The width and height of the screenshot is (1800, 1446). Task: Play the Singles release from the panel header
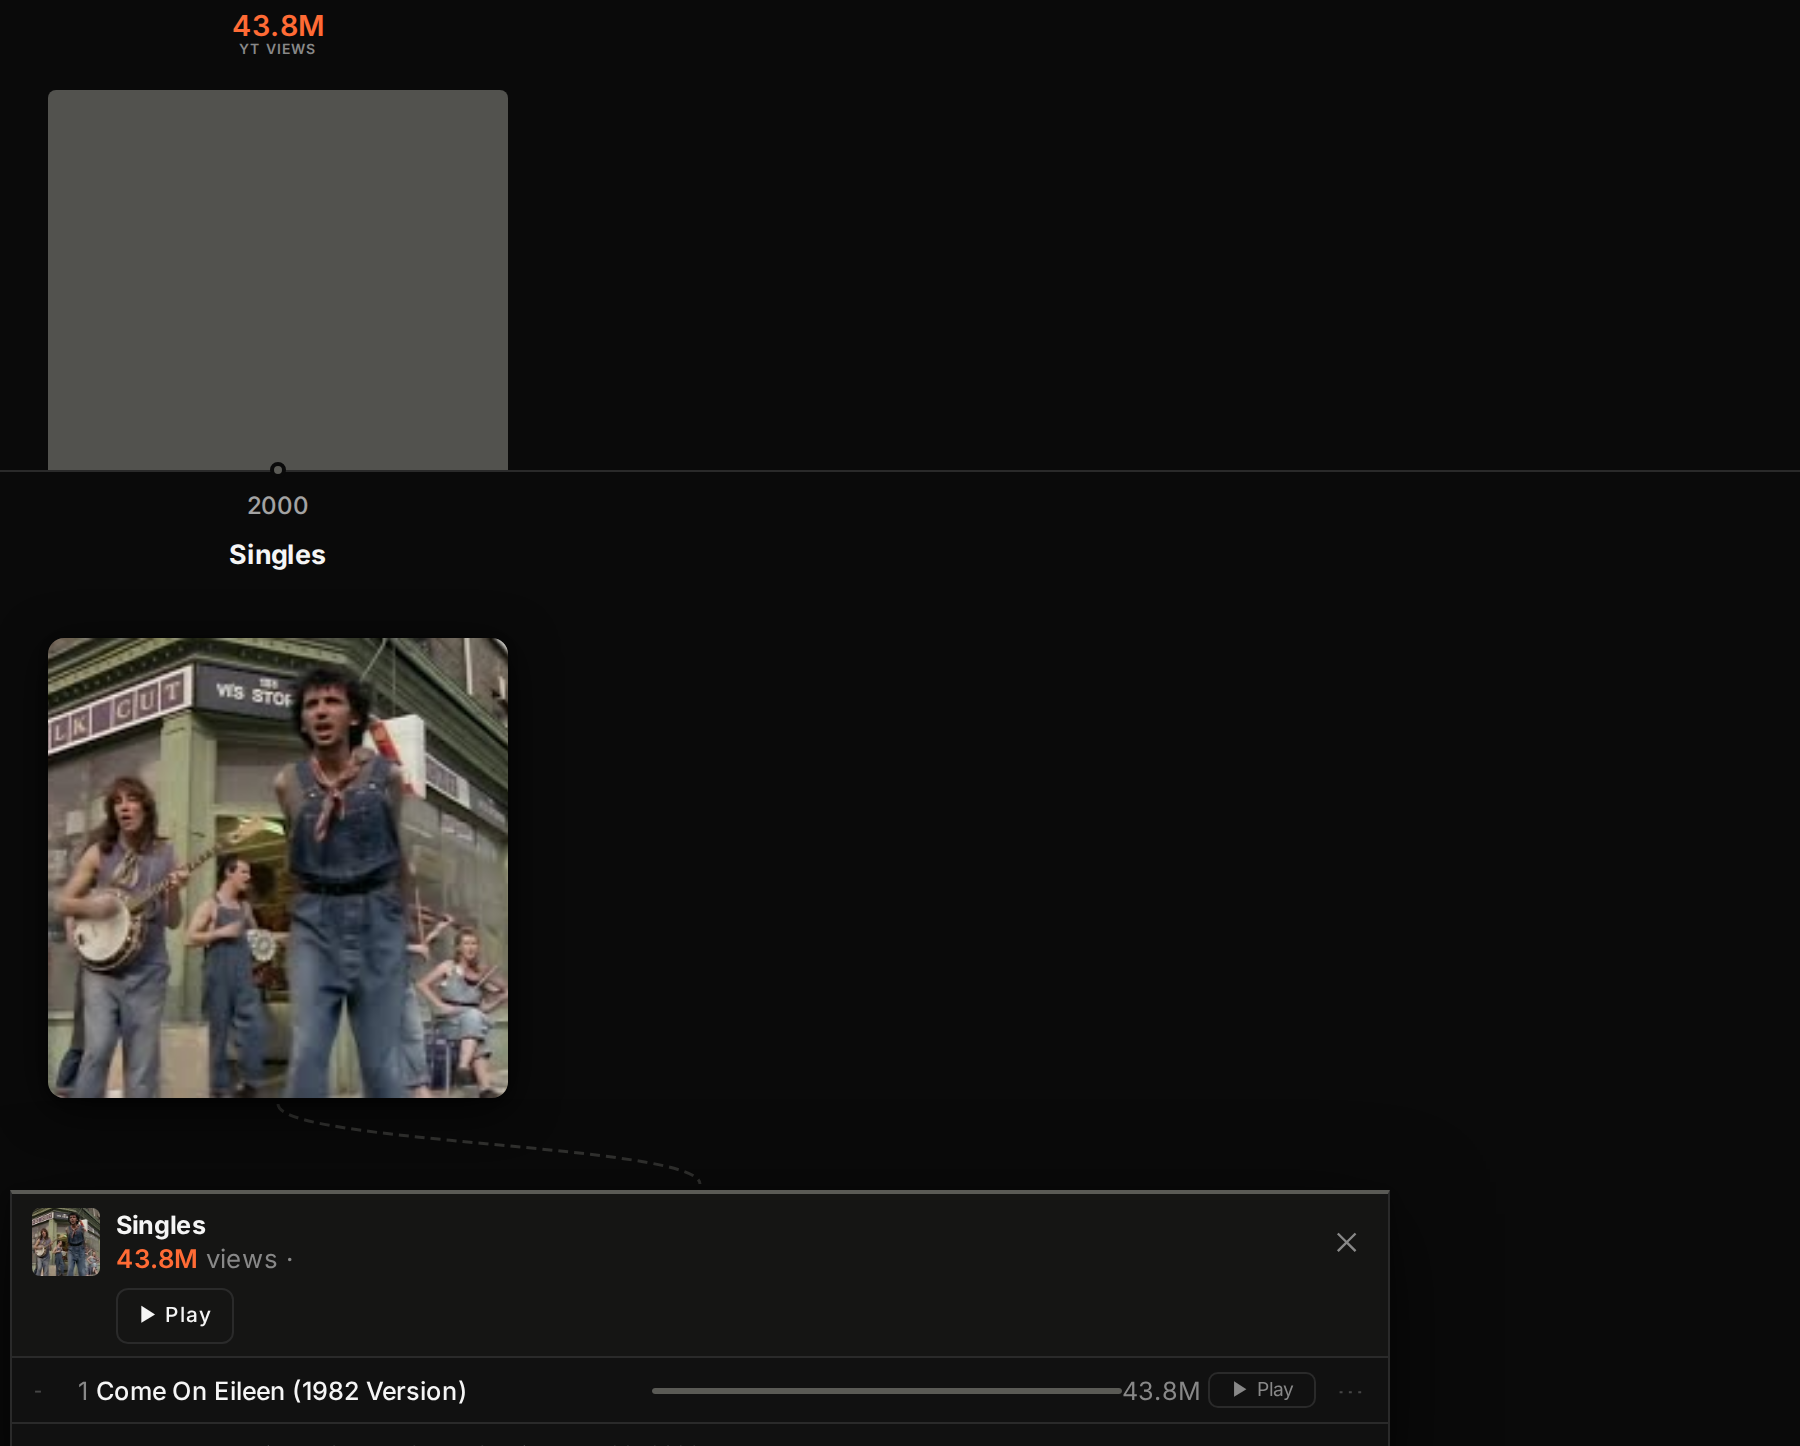(x=175, y=1315)
